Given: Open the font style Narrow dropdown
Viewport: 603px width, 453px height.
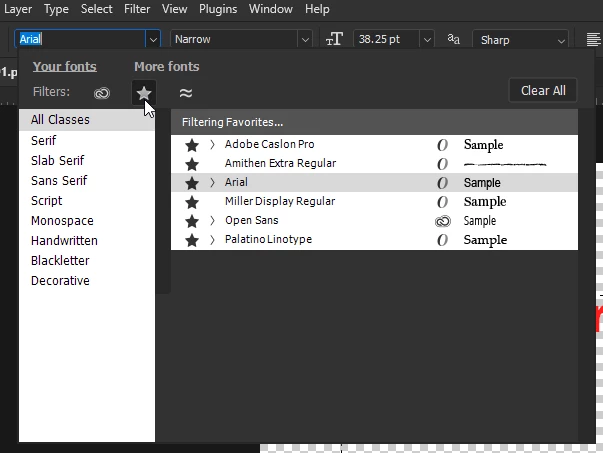Looking at the screenshot, I should click(x=305, y=39).
